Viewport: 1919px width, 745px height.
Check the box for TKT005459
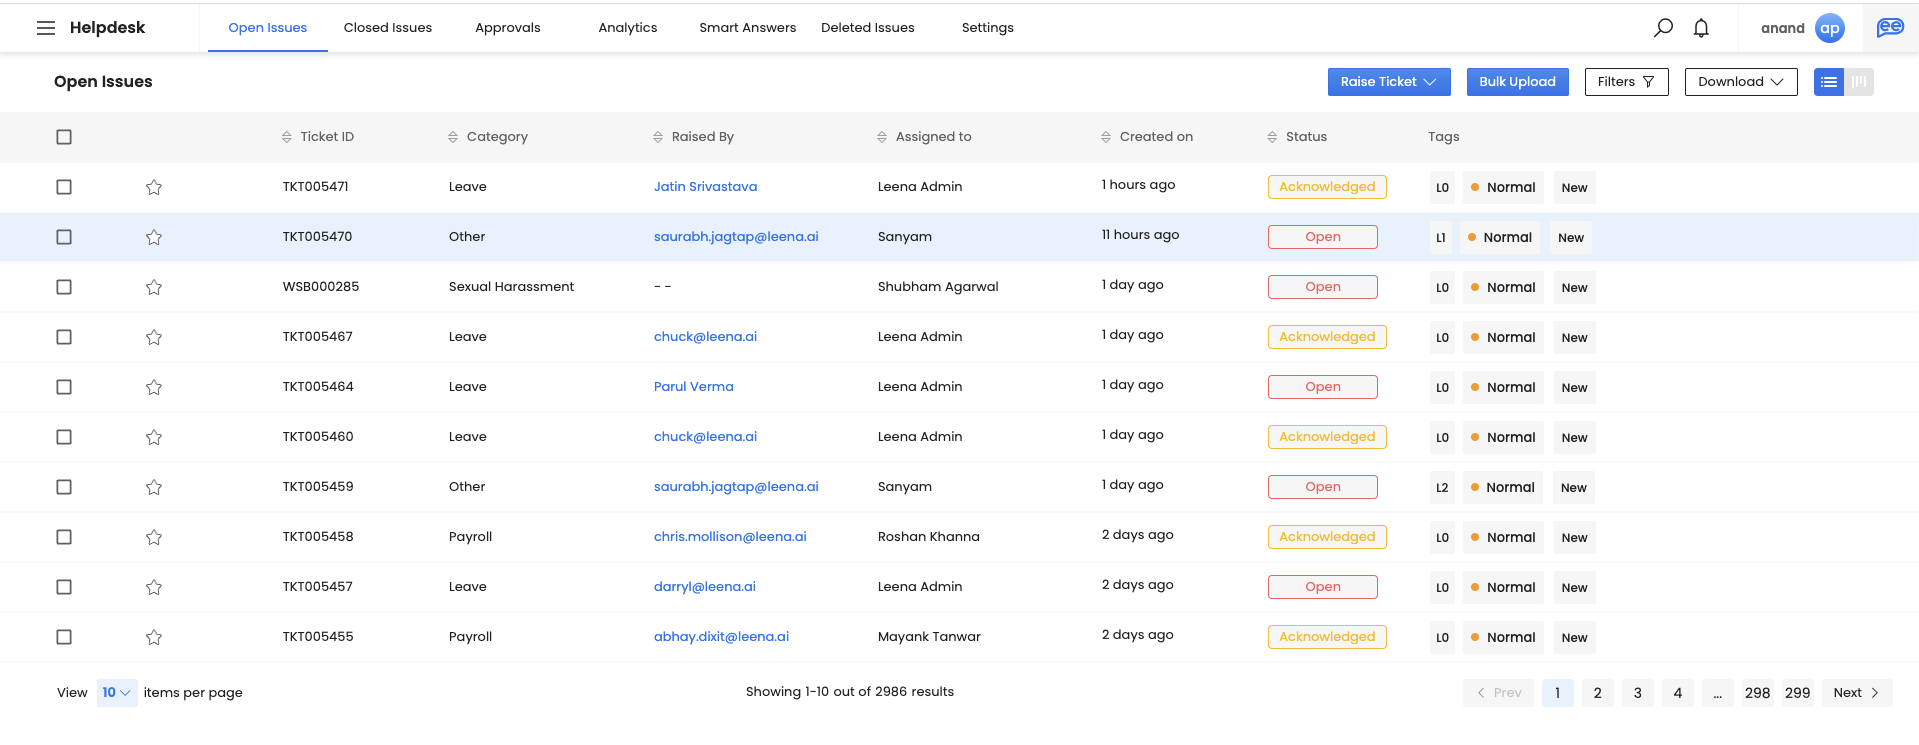[64, 487]
